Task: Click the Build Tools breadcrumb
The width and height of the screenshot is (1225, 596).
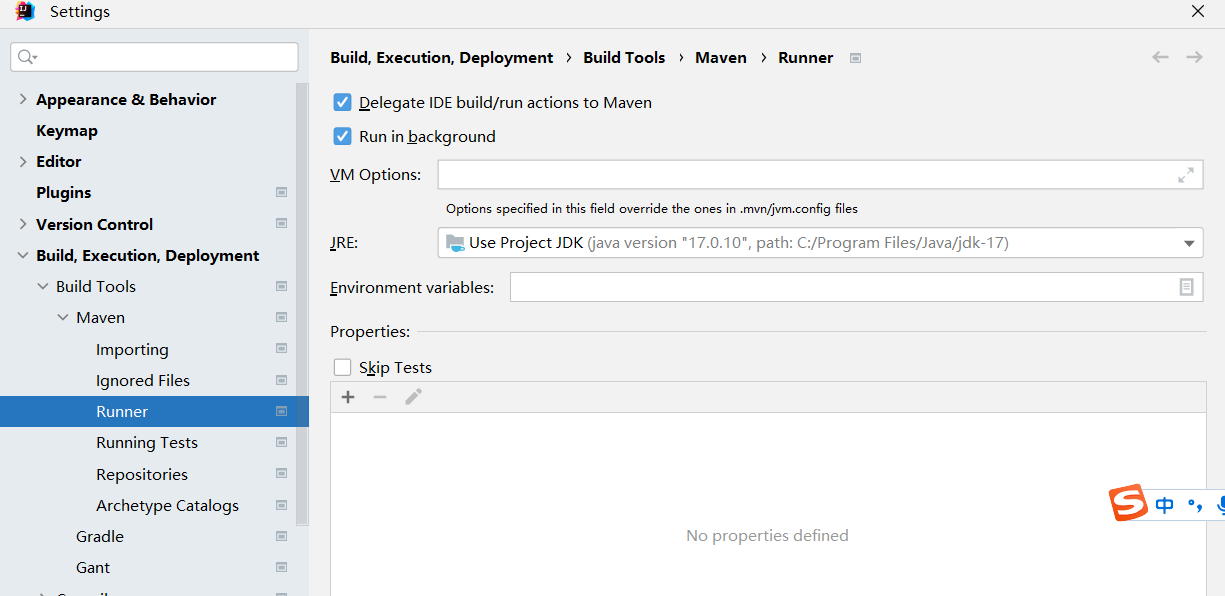Action: [x=624, y=57]
